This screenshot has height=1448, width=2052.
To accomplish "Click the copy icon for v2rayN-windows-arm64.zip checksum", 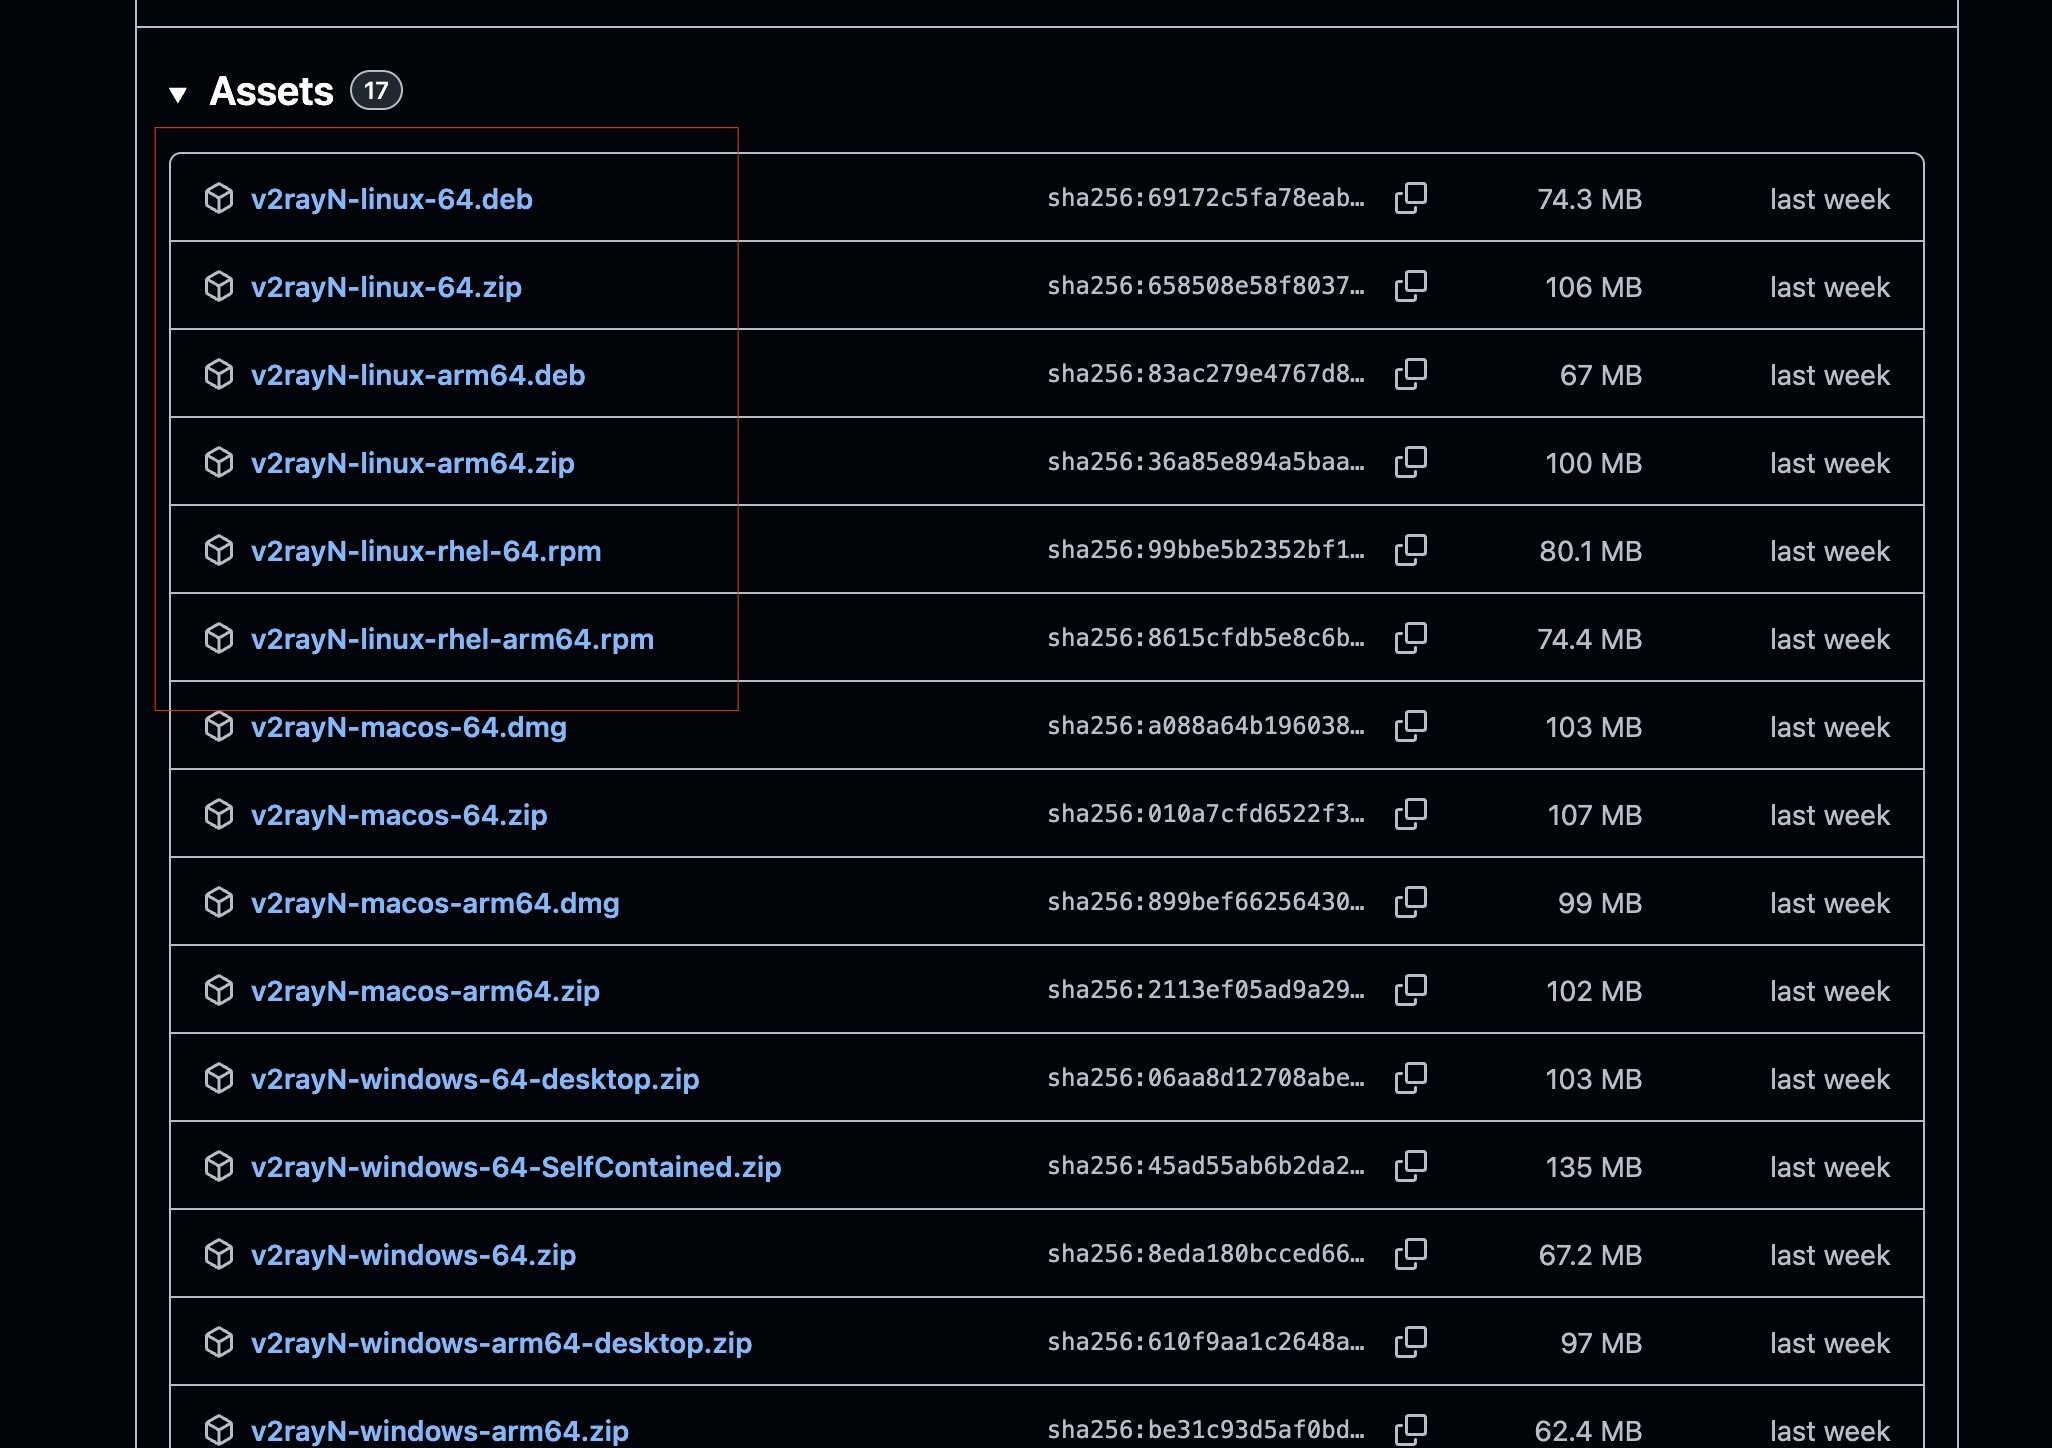I will pos(1411,1430).
